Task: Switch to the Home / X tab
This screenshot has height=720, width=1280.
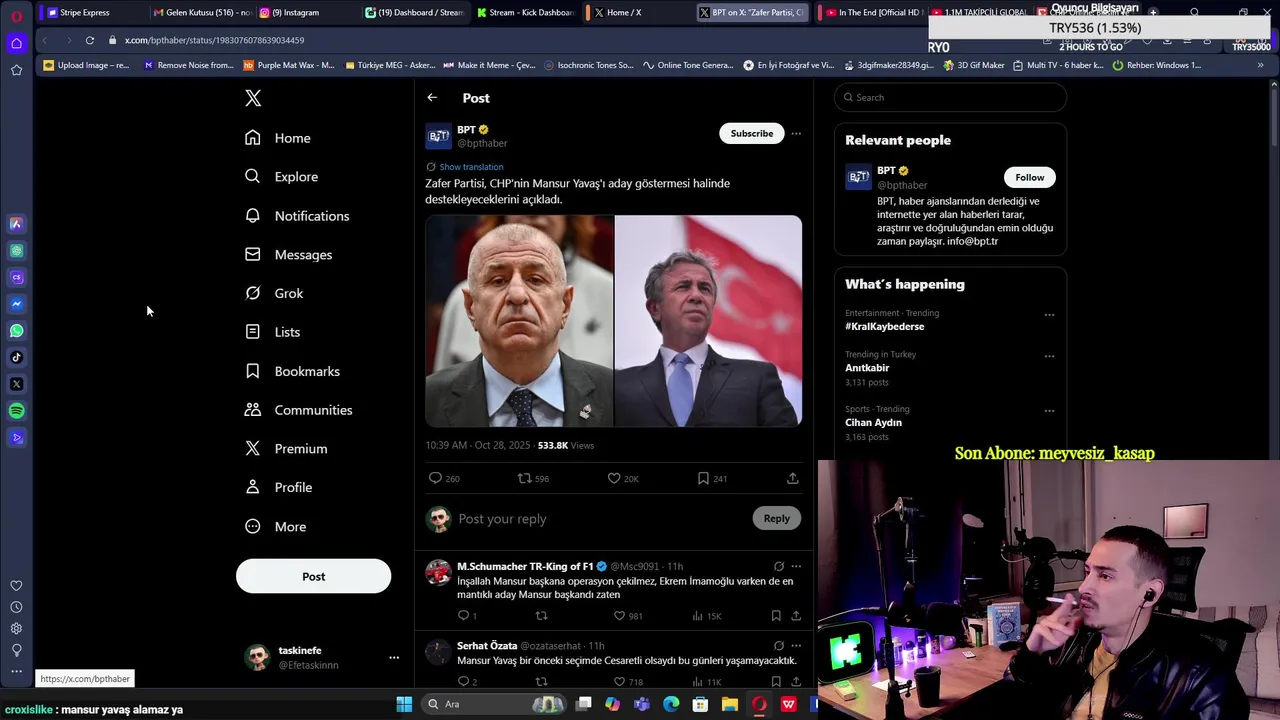Action: tap(624, 12)
